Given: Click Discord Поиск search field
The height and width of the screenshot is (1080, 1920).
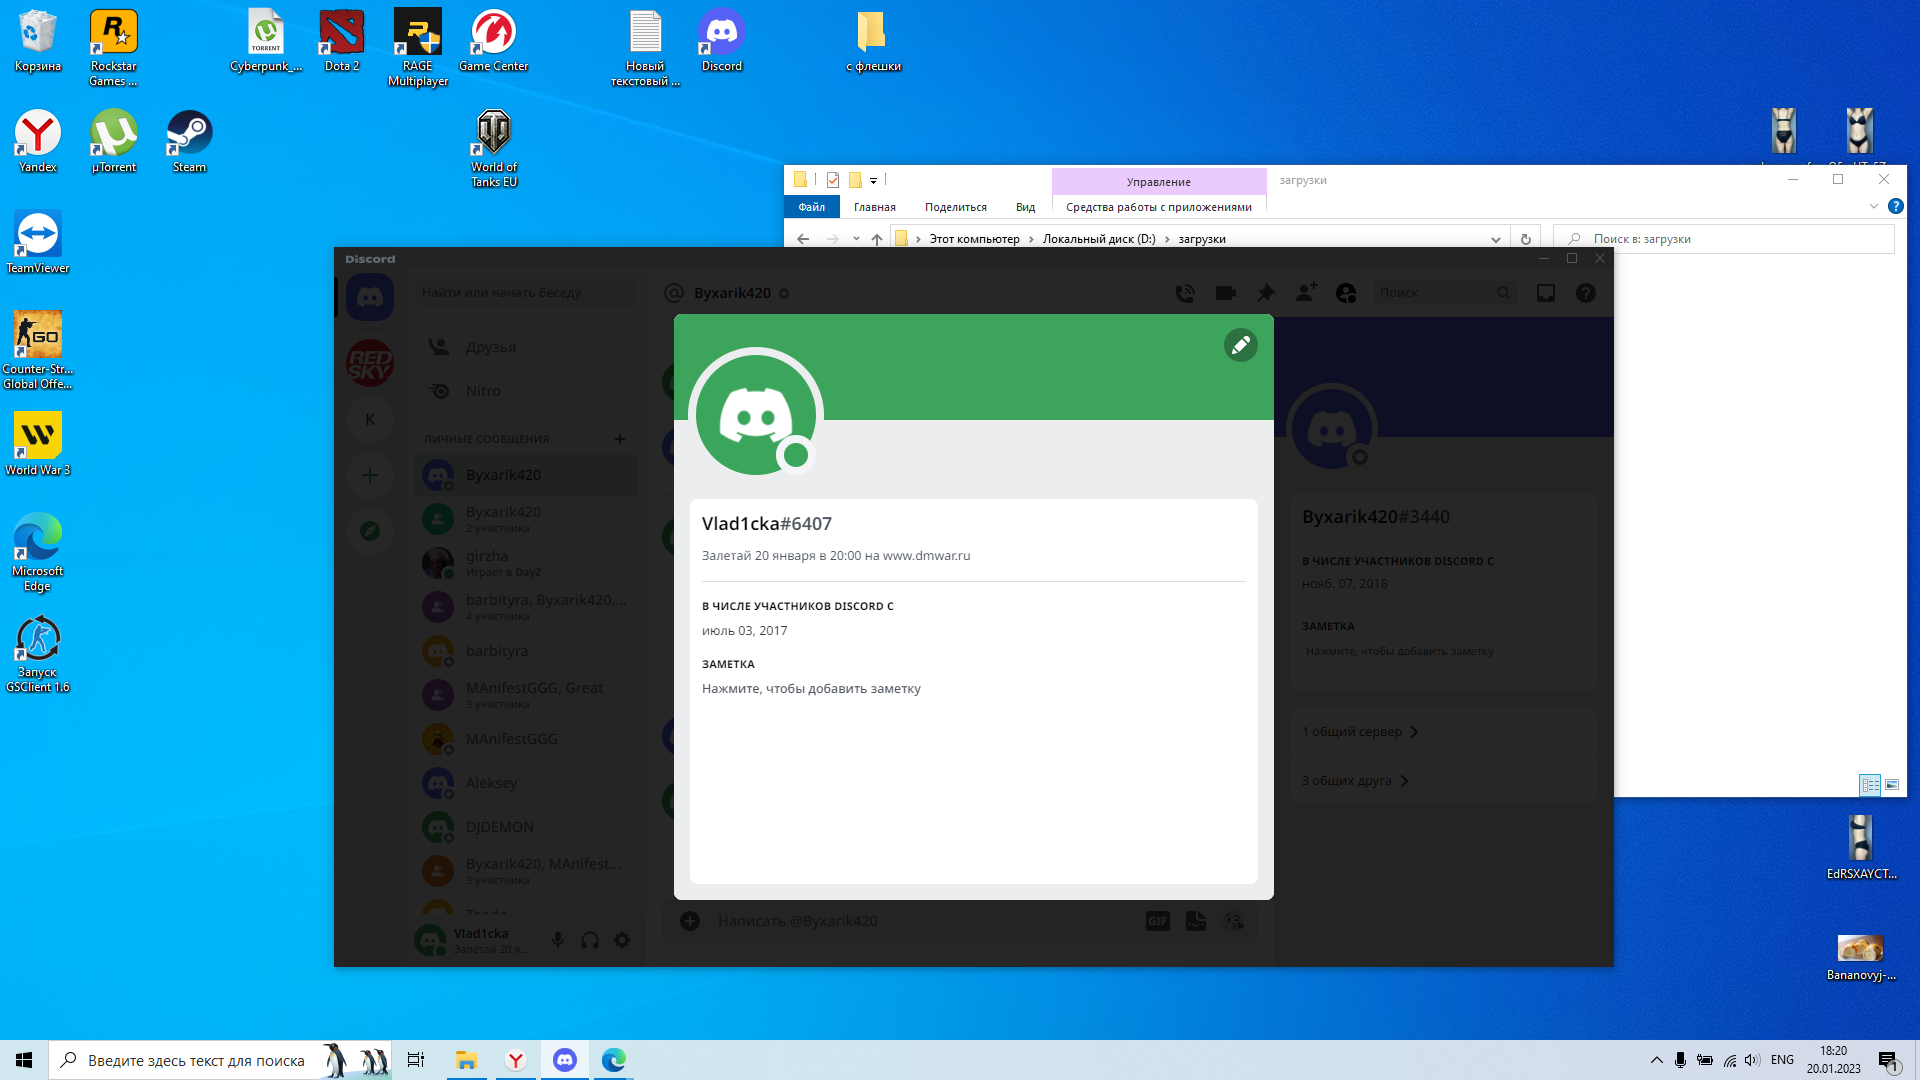Looking at the screenshot, I should coord(1444,293).
